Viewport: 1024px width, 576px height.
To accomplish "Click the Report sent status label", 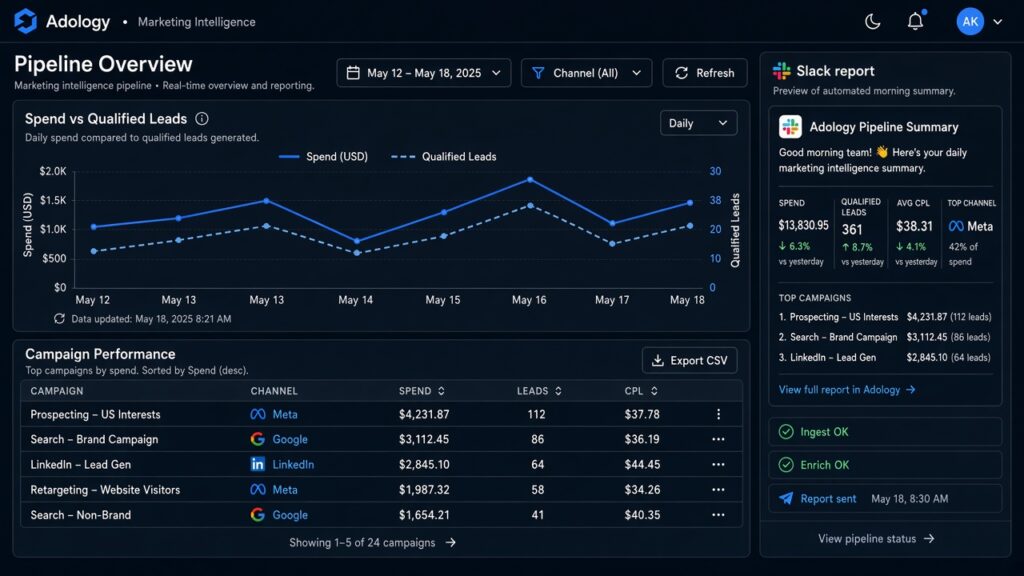I will coord(828,498).
